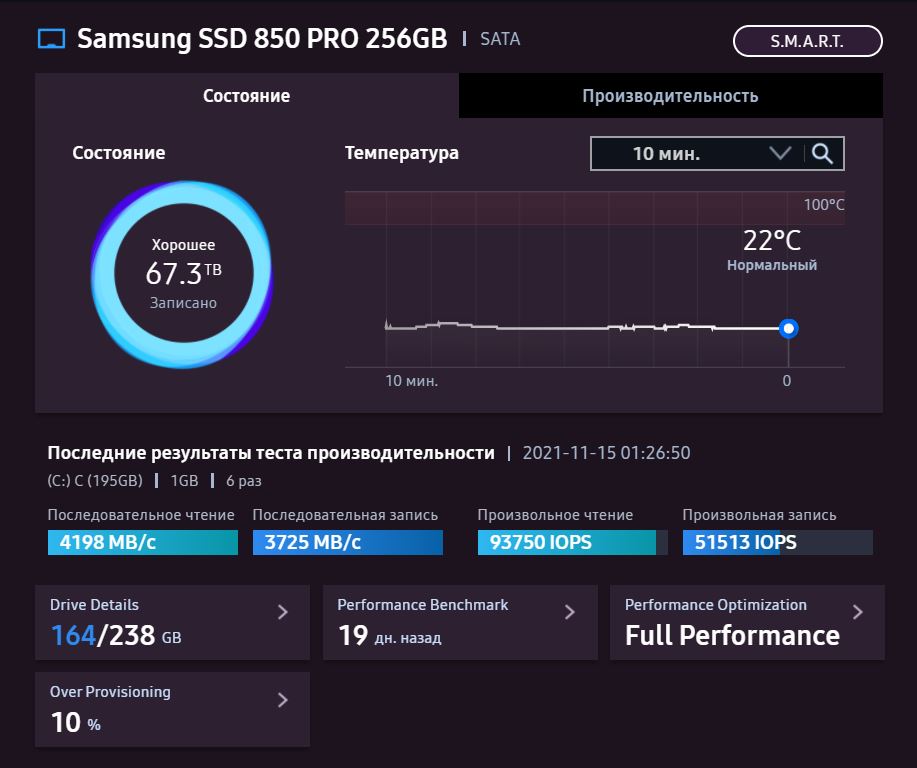The width and height of the screenshot is (917, 768).
Task: Open Over Provisioning chevron arrow
Action: click(x=283, y=699)
